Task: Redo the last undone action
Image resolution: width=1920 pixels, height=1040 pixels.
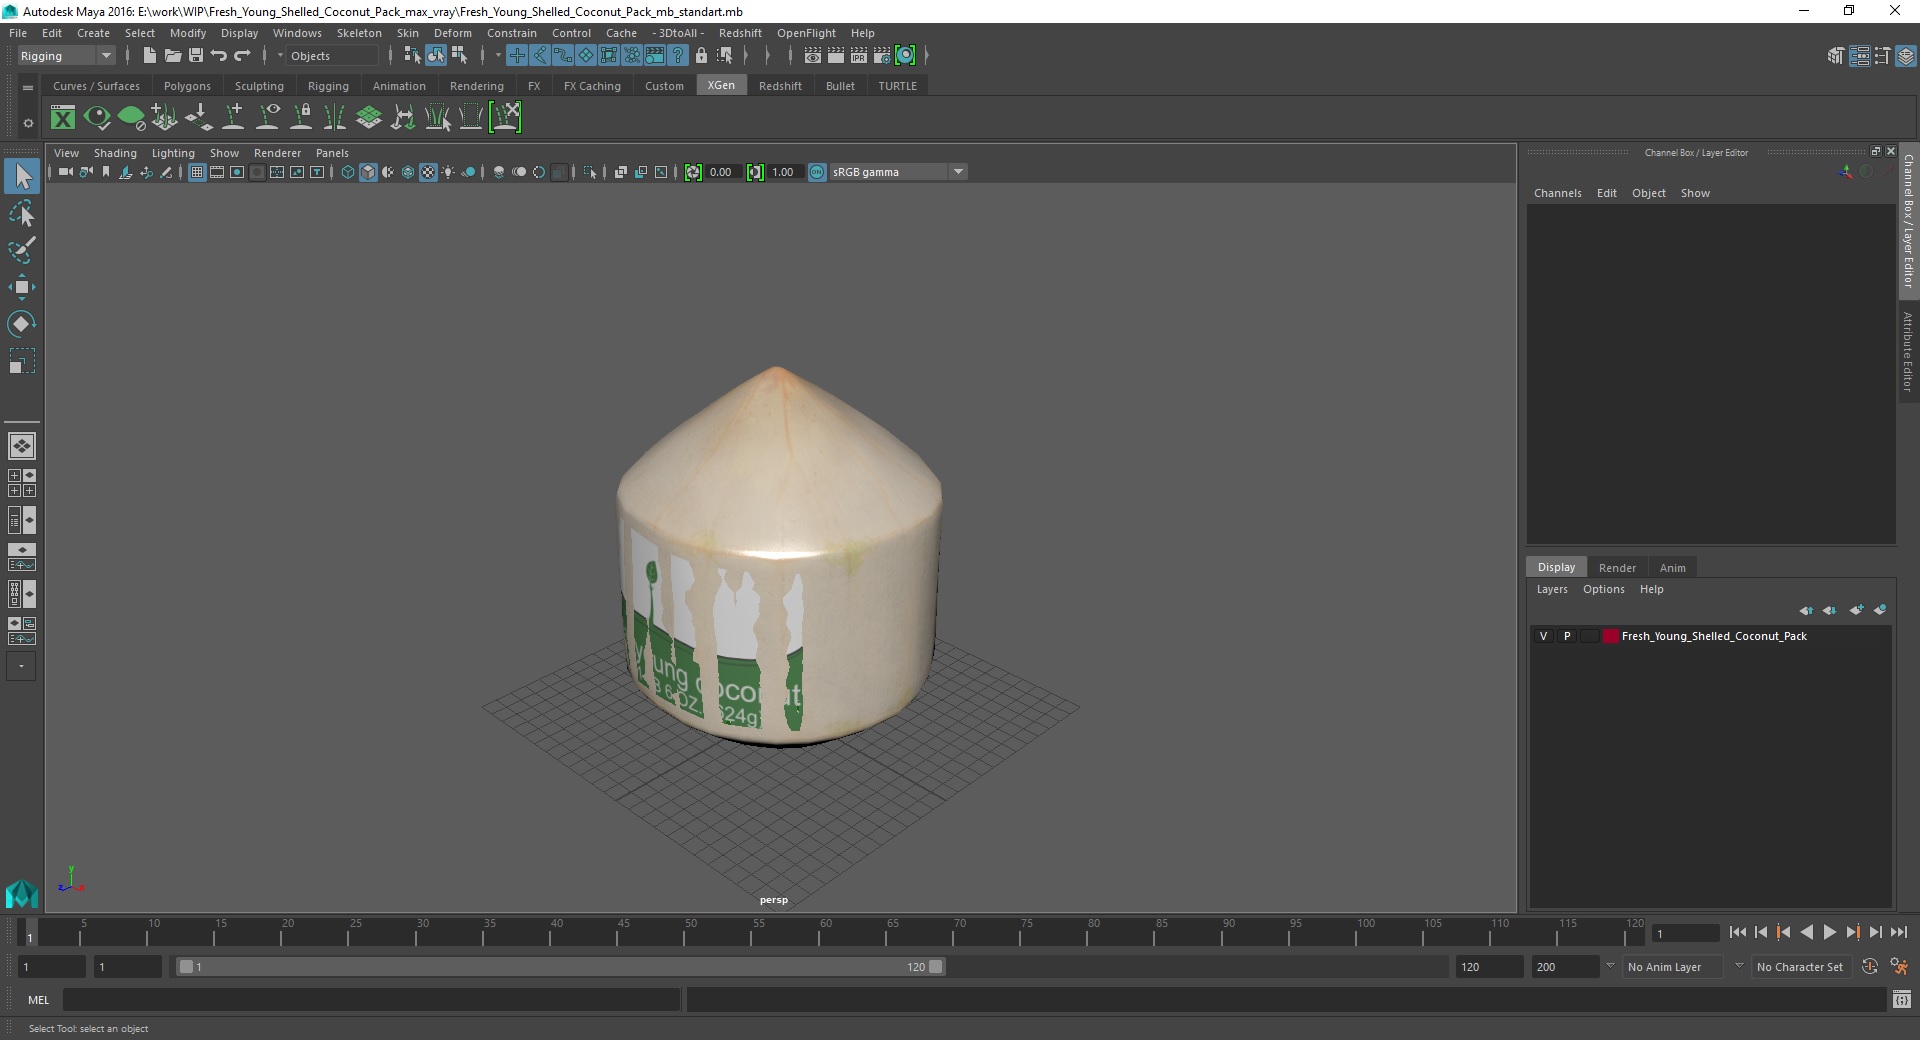Action: (242, 56)
